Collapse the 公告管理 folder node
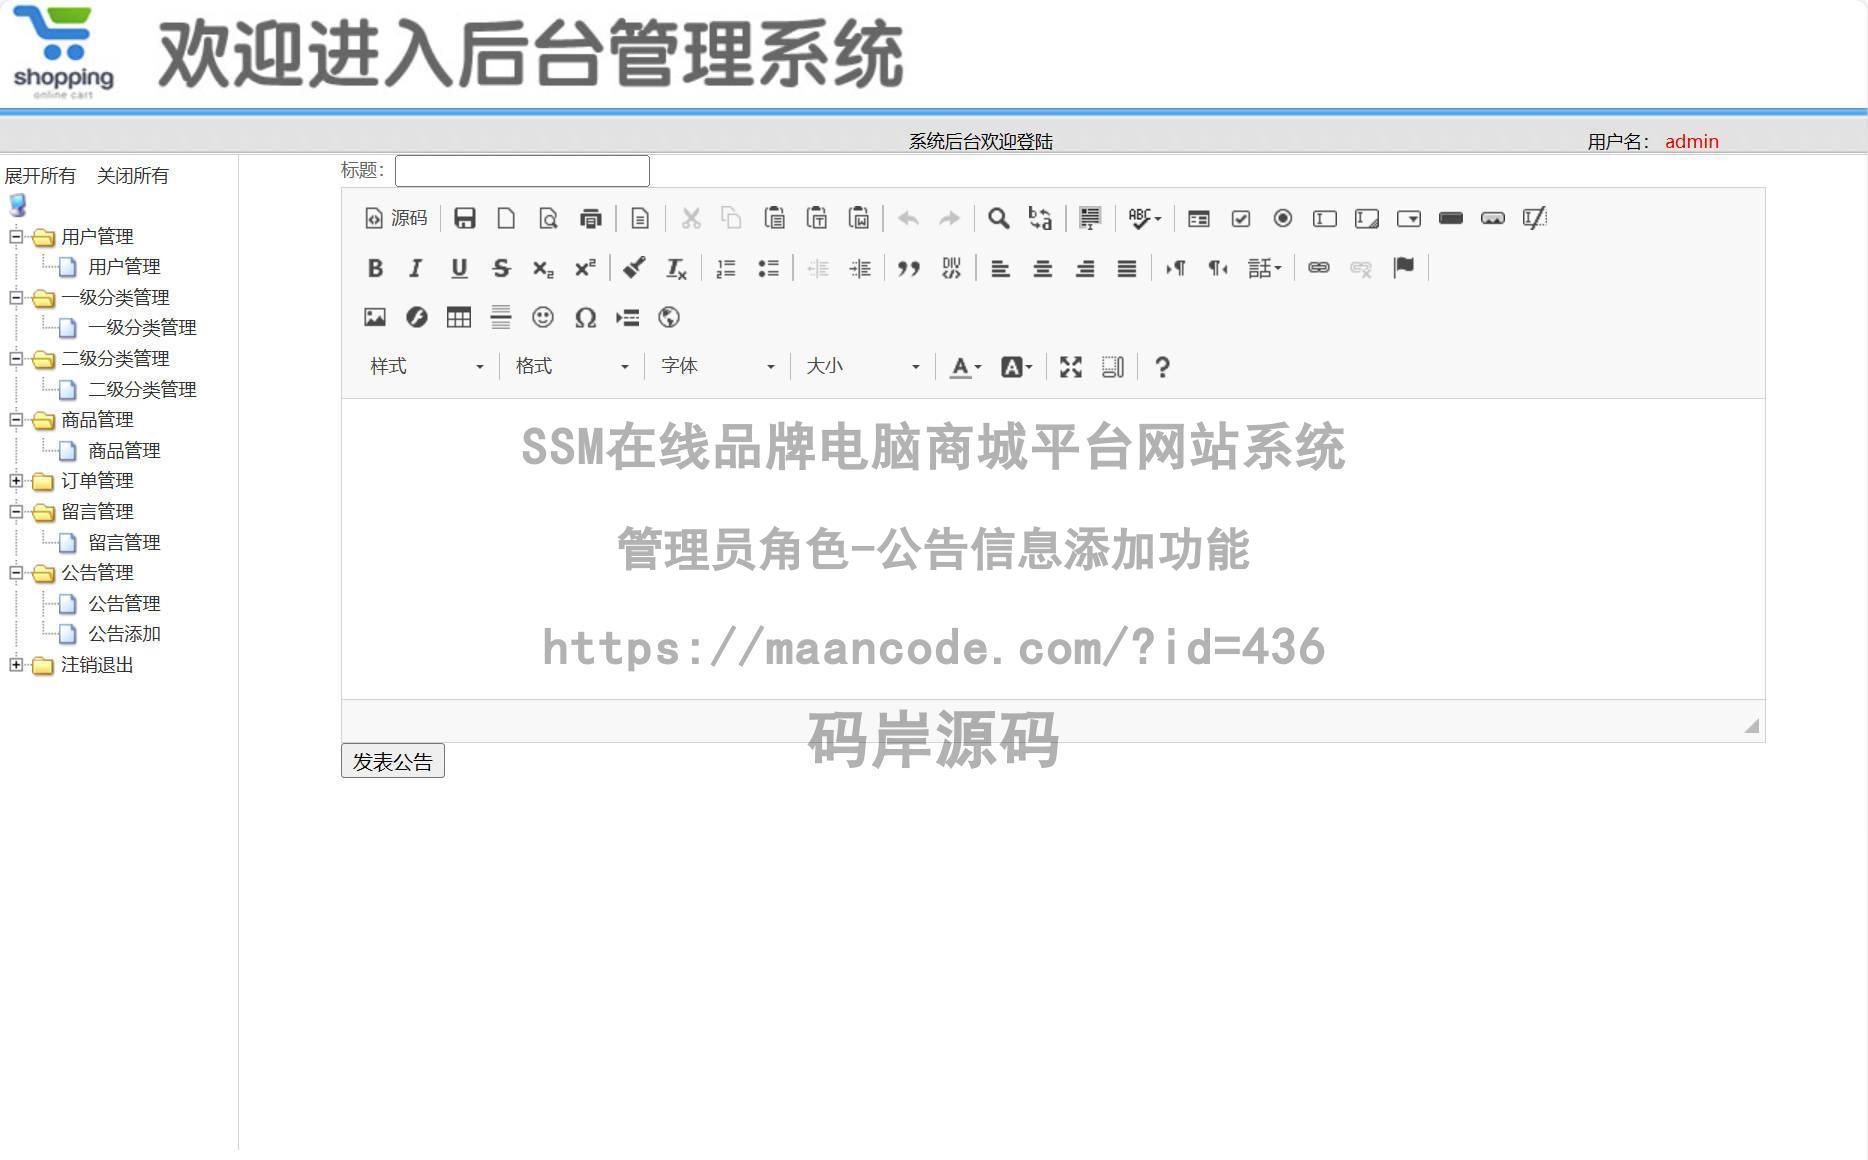Viewport: 1868px width, 1160px height. point(16,573)
